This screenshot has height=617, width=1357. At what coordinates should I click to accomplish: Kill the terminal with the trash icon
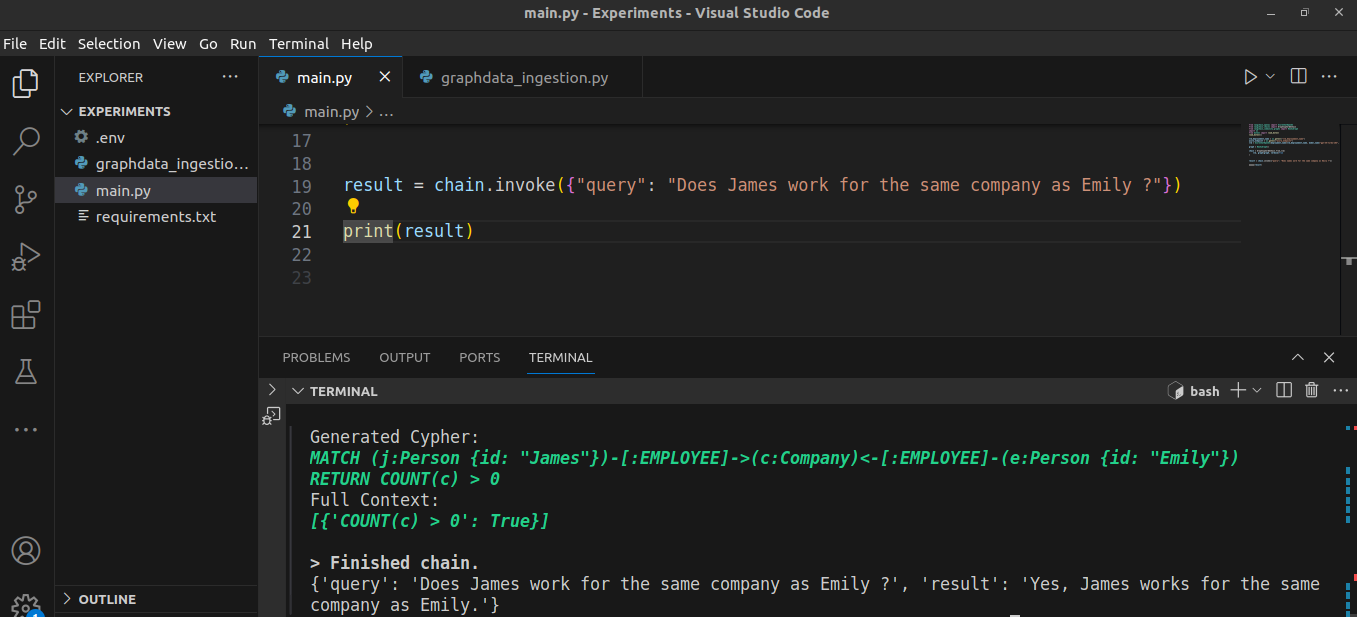pyautogui.click(x=1311, y=390)
